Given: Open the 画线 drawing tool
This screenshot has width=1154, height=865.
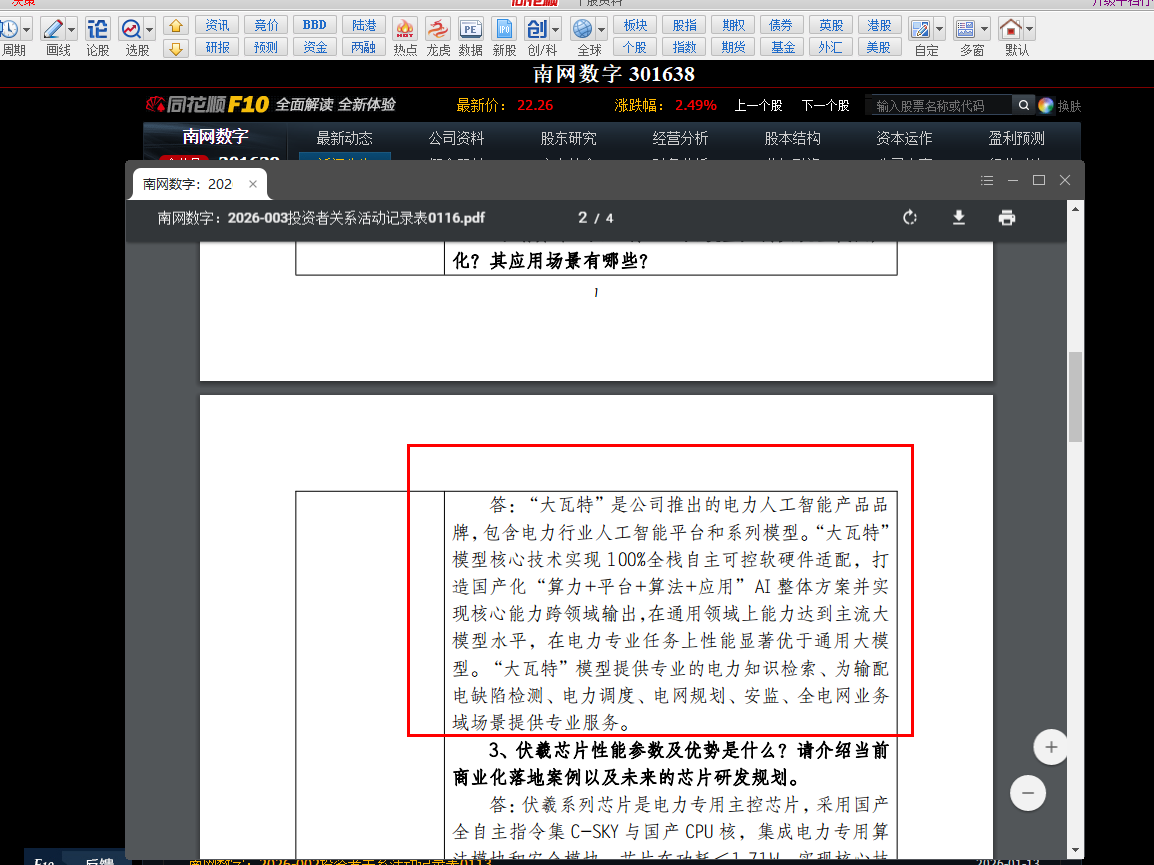Looking at the screenshot, I should click(x=53, y=29).
